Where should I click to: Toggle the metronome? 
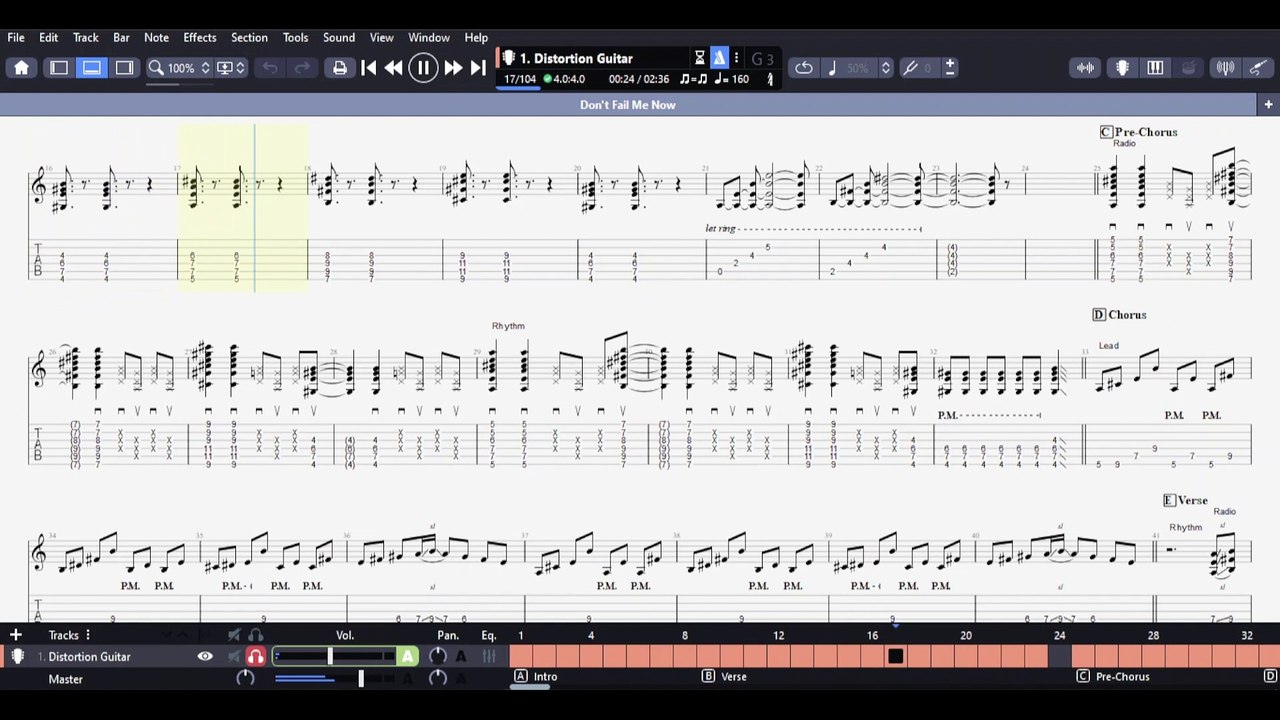click(x=719, y=58)
